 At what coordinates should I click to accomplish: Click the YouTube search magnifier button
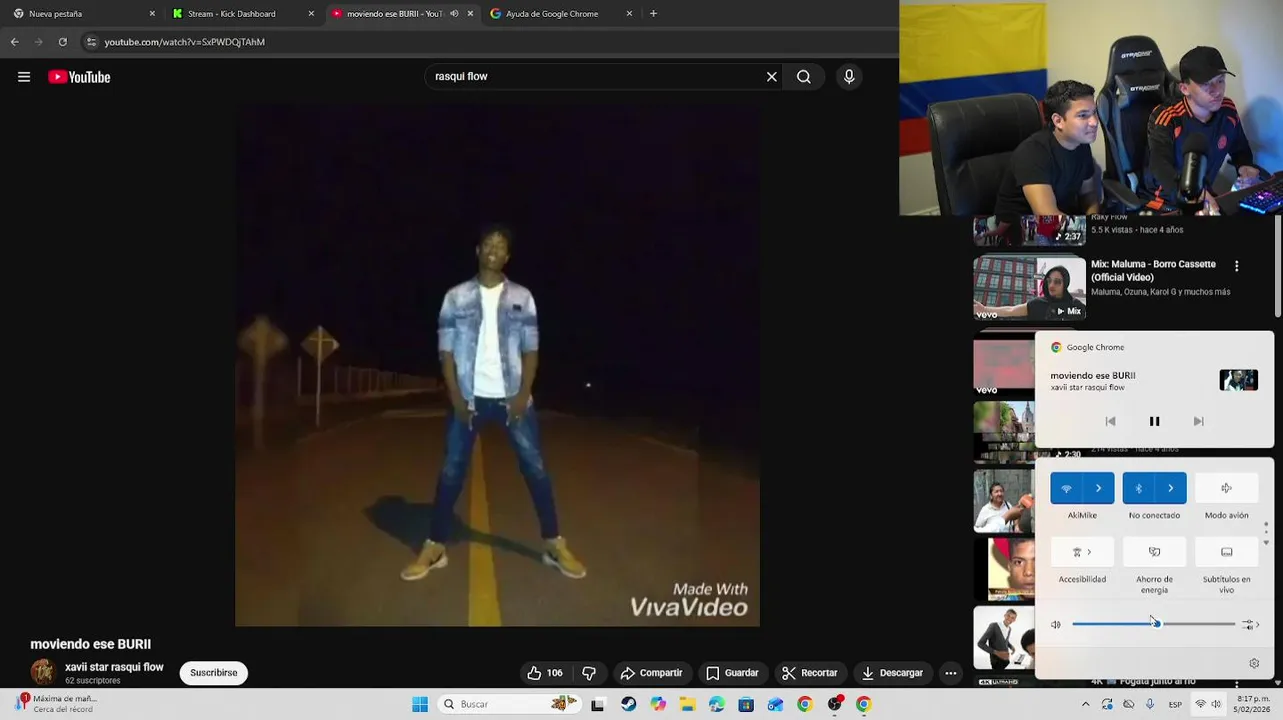point(804,77)
